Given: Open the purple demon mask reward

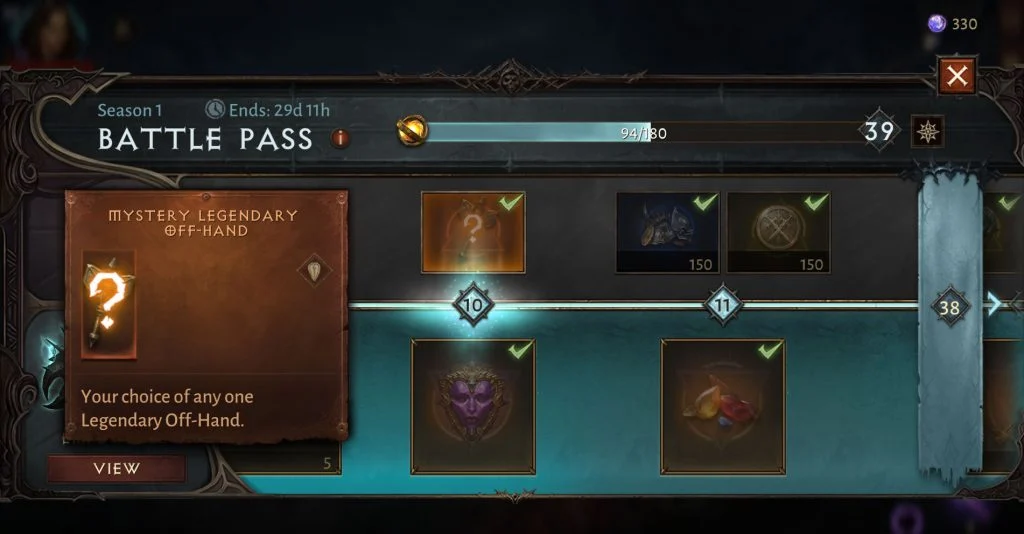Looking at the screenshot, I should click(473, 406).
